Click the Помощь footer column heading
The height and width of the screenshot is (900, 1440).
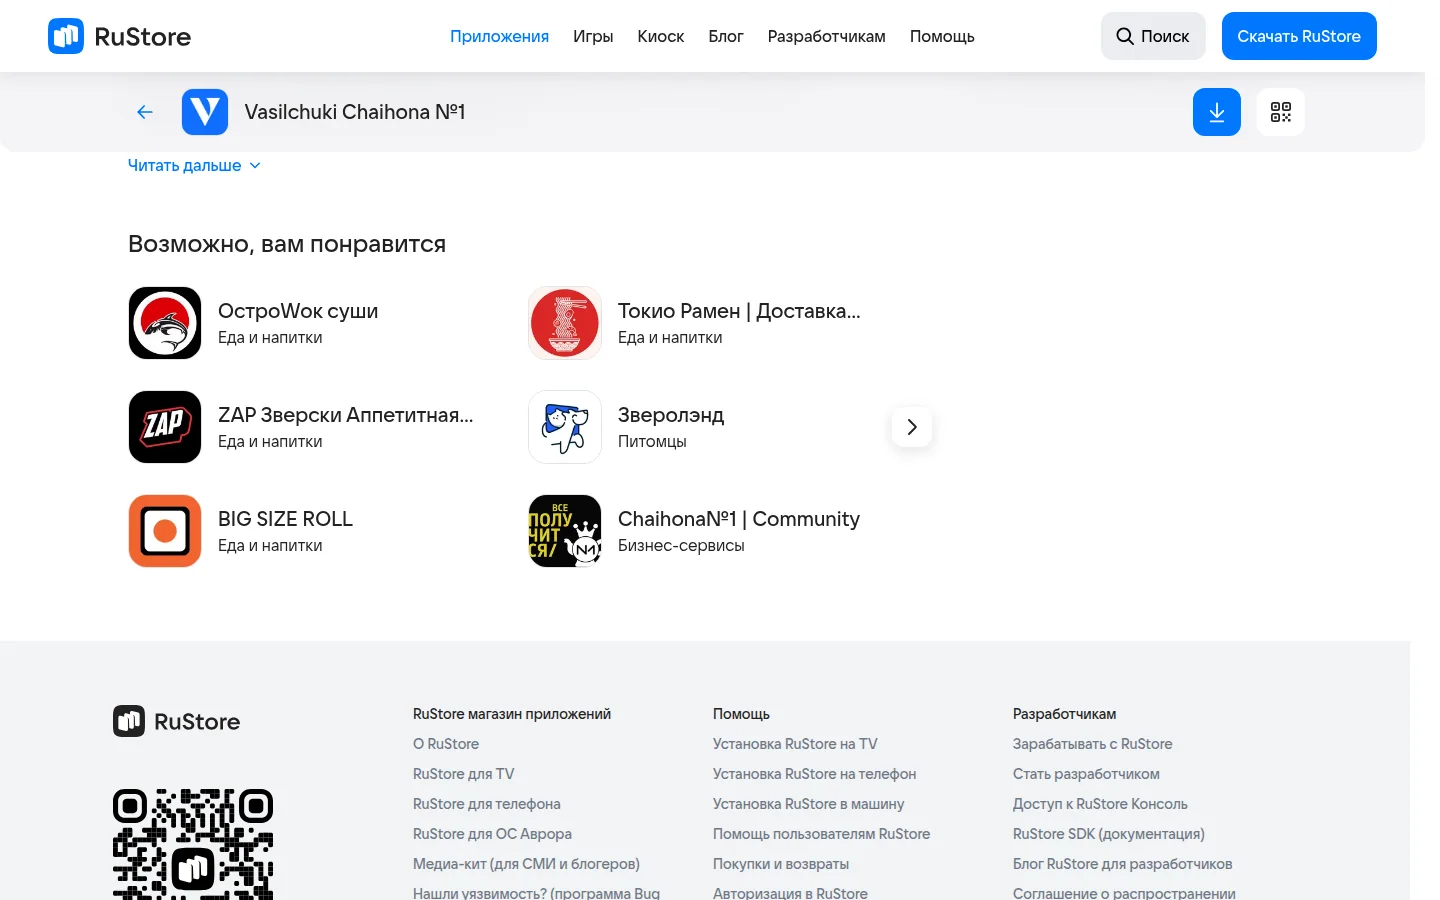(741, 714)
